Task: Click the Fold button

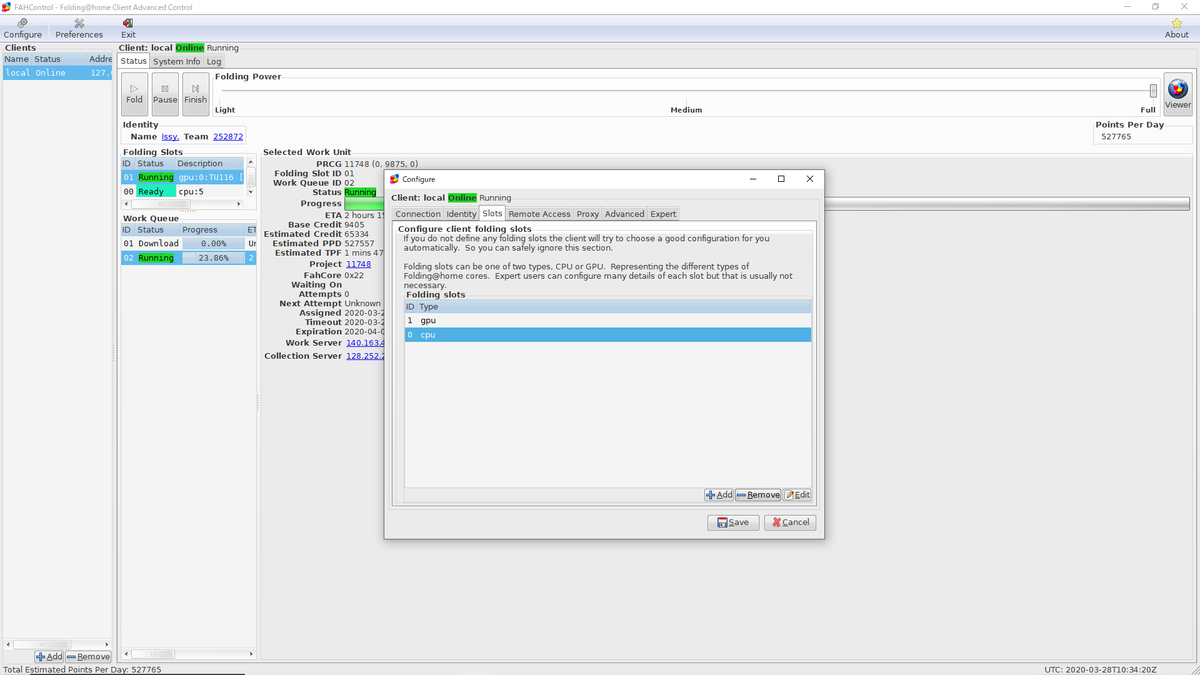Action: coord(135,94)
